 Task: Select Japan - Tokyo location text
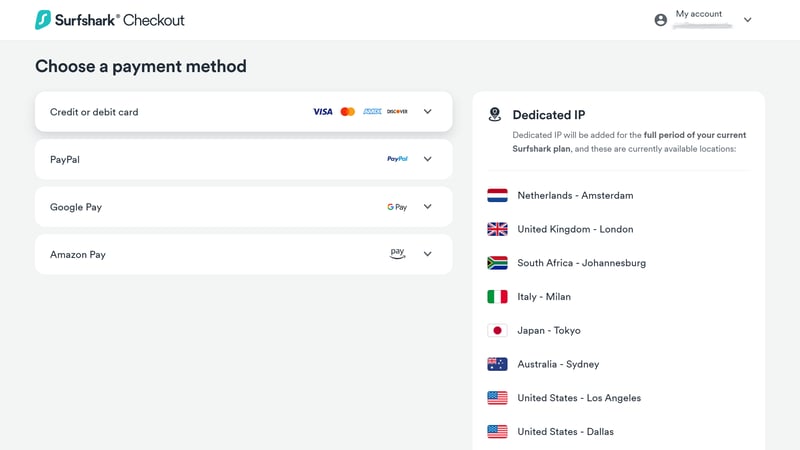[549, 330]
